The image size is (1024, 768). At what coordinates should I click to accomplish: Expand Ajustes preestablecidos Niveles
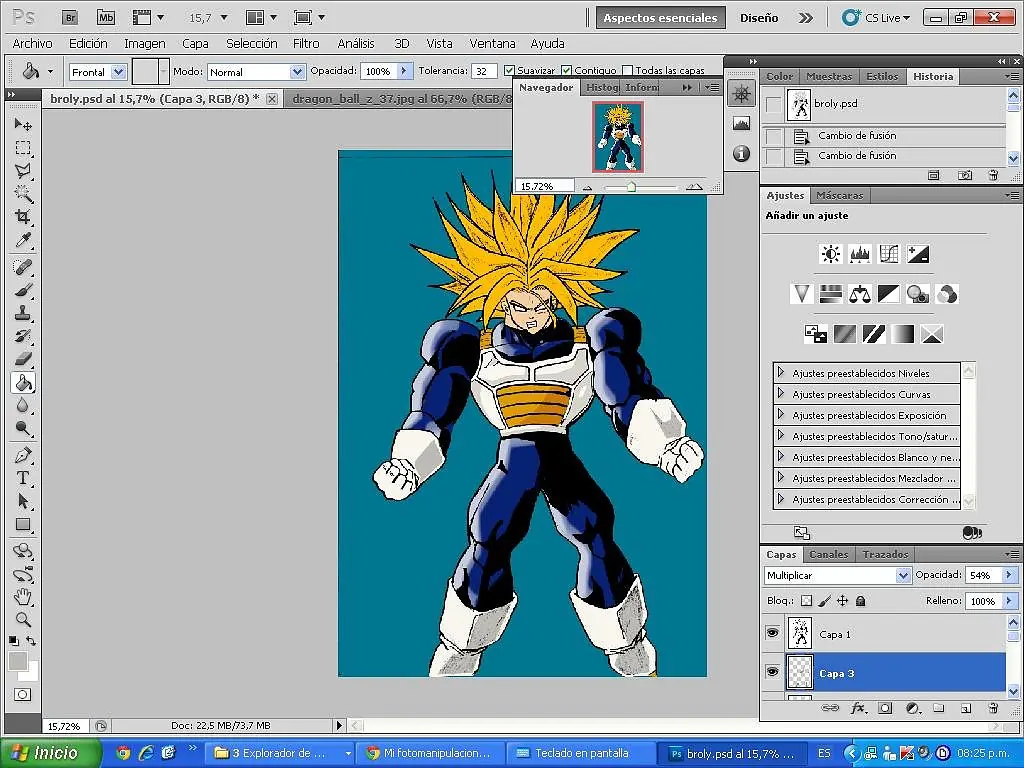[x=780, y=372]
